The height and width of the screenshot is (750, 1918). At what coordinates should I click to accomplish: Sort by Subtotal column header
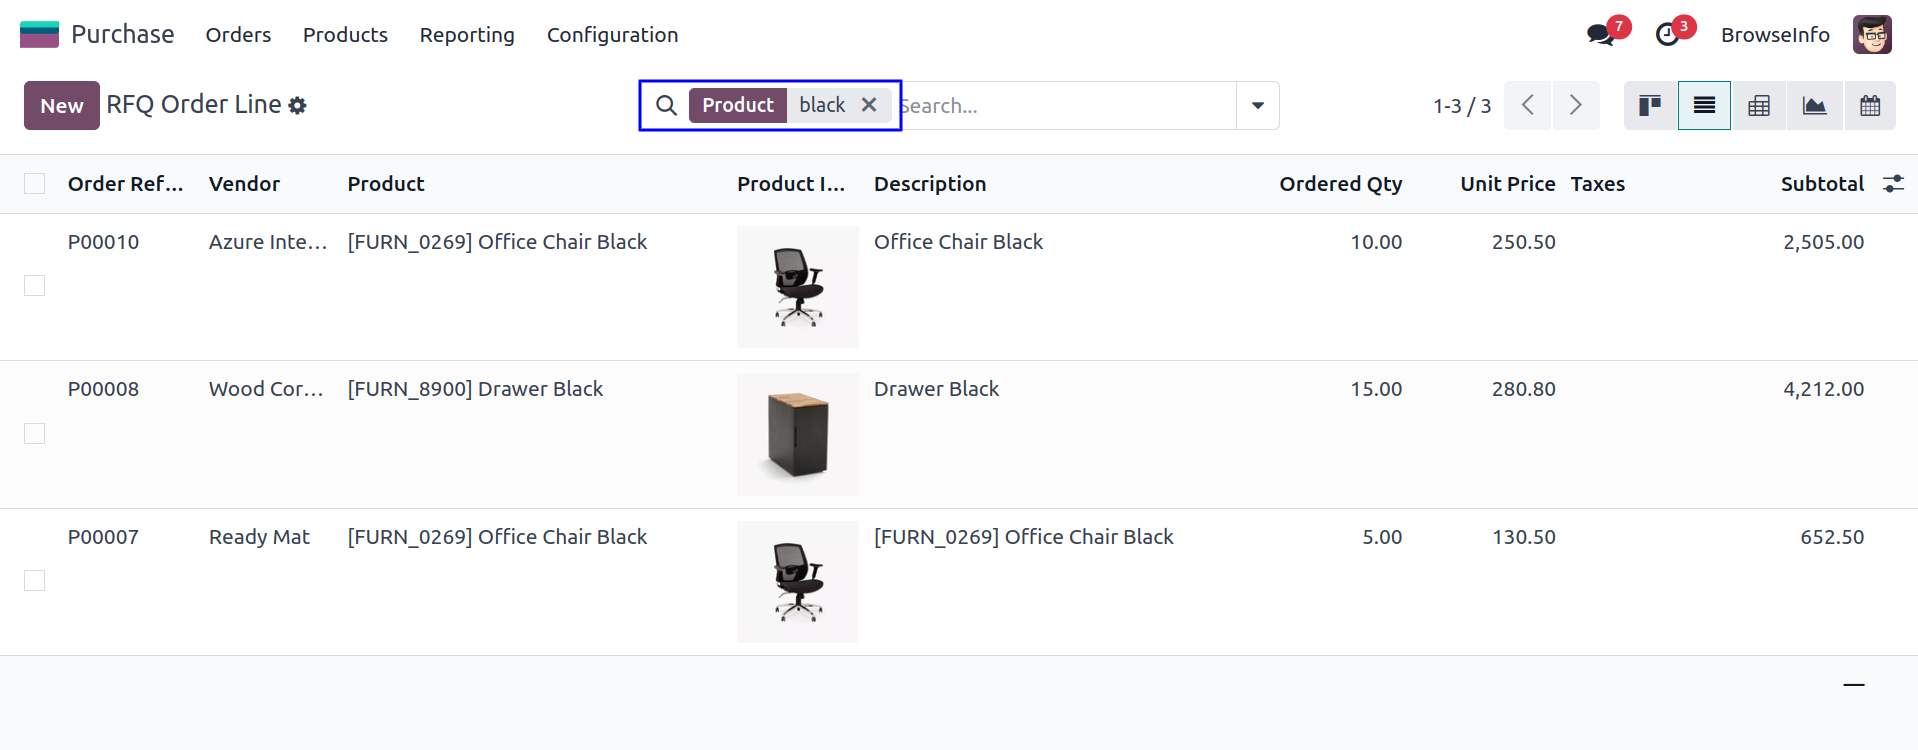tap(1822, 184)
